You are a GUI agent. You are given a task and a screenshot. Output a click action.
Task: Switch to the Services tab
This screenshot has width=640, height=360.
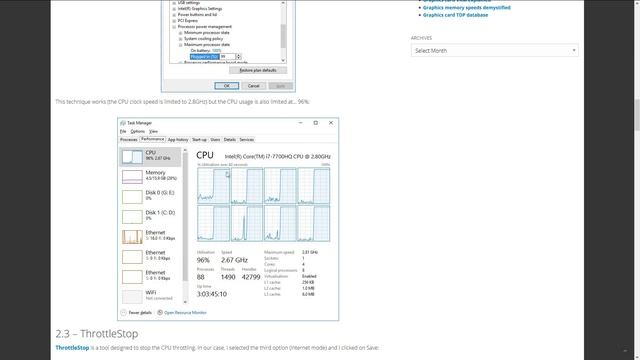(x=247, y=140)
